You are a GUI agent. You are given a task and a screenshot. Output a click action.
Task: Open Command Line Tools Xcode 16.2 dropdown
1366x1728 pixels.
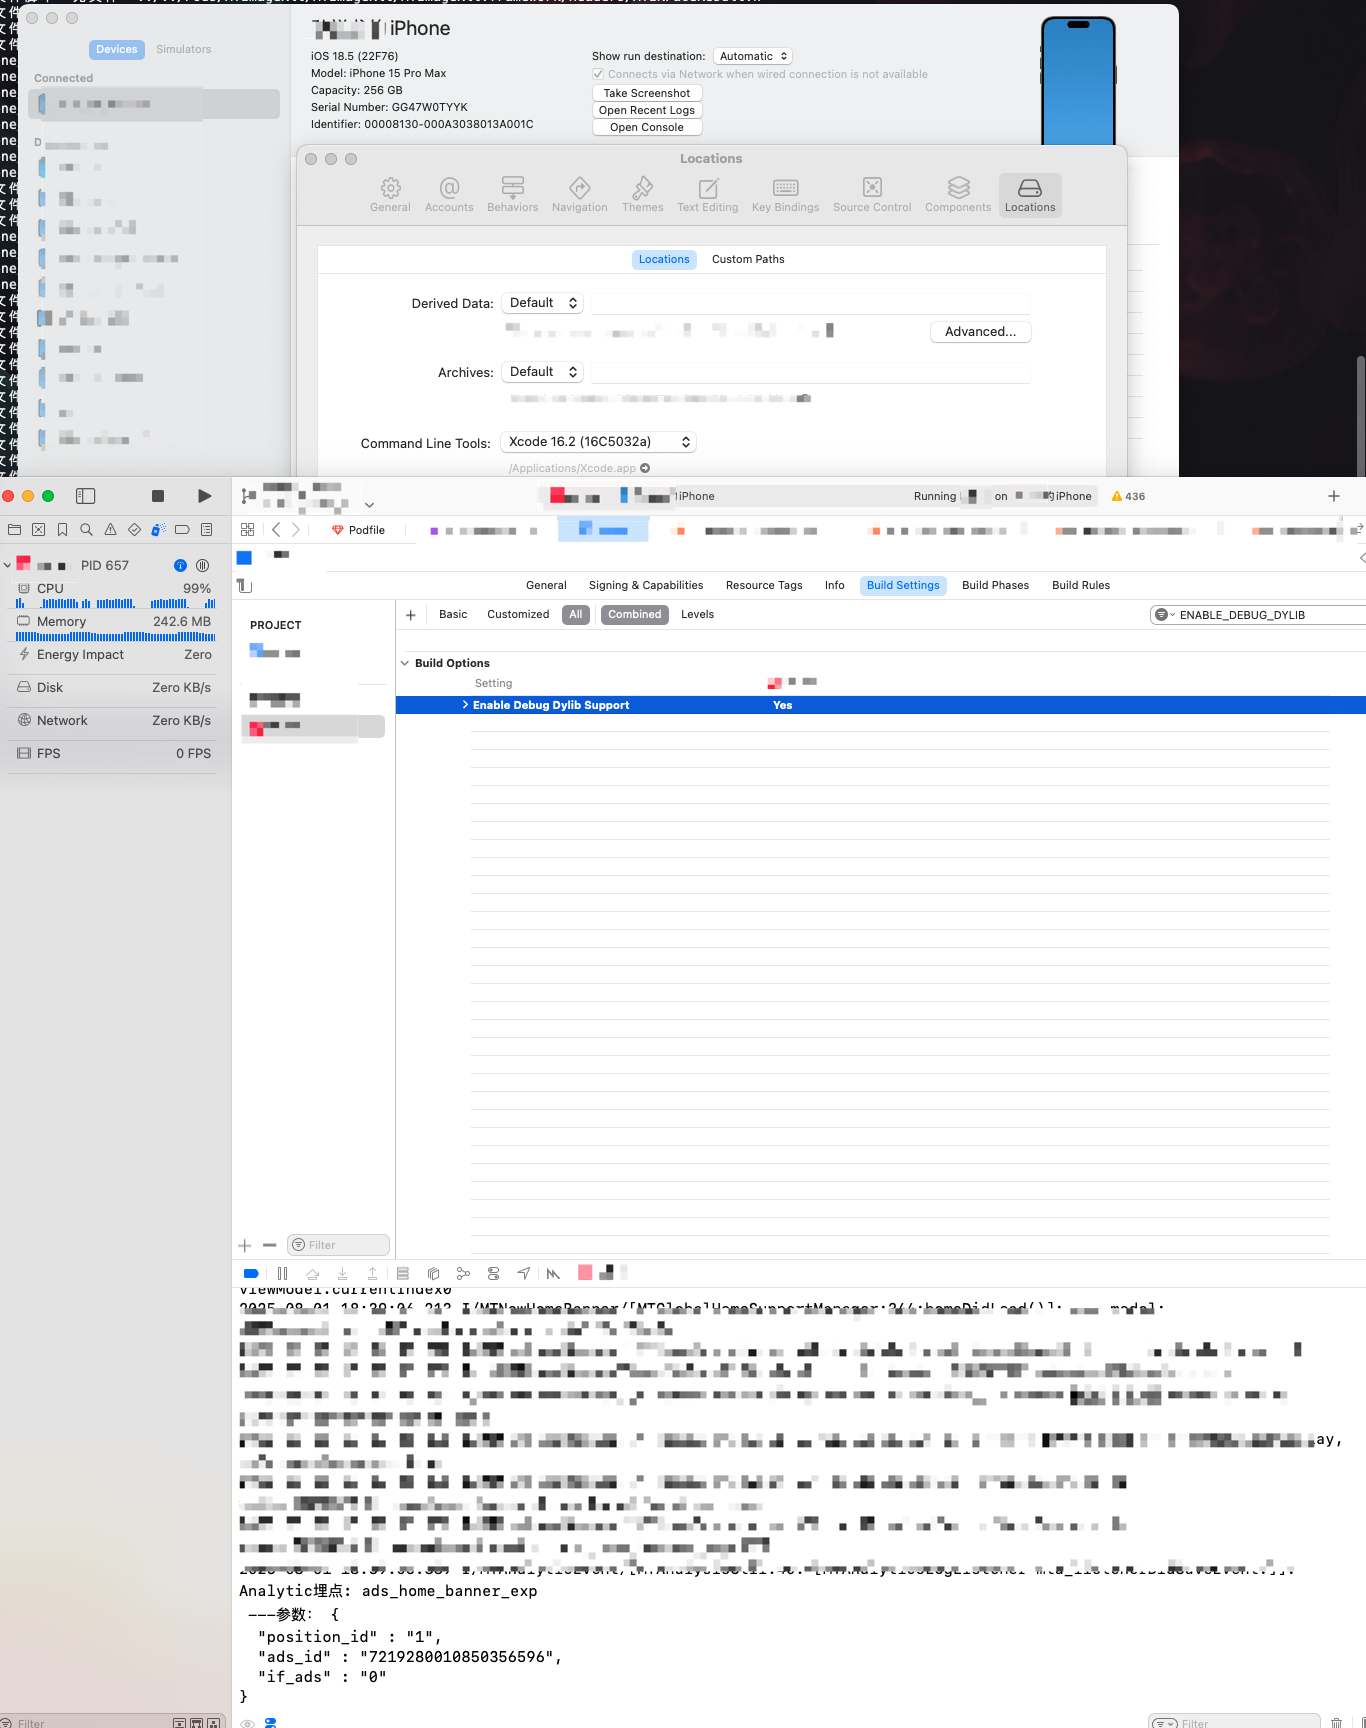click(598, 442)
